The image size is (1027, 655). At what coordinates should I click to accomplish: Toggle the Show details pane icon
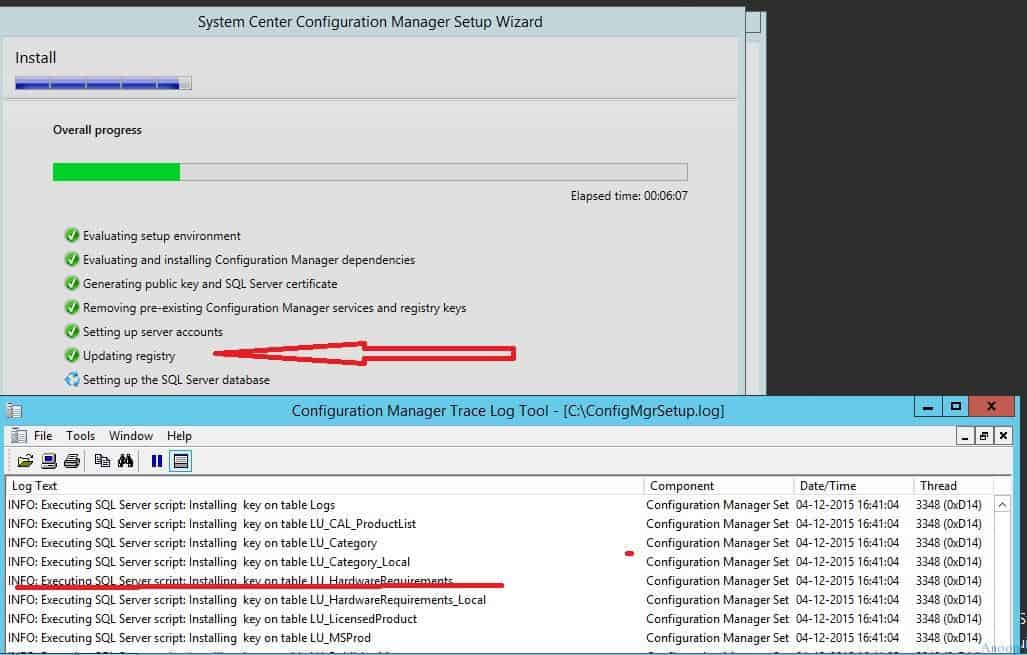pyautogui.click(x=181, y=461)
